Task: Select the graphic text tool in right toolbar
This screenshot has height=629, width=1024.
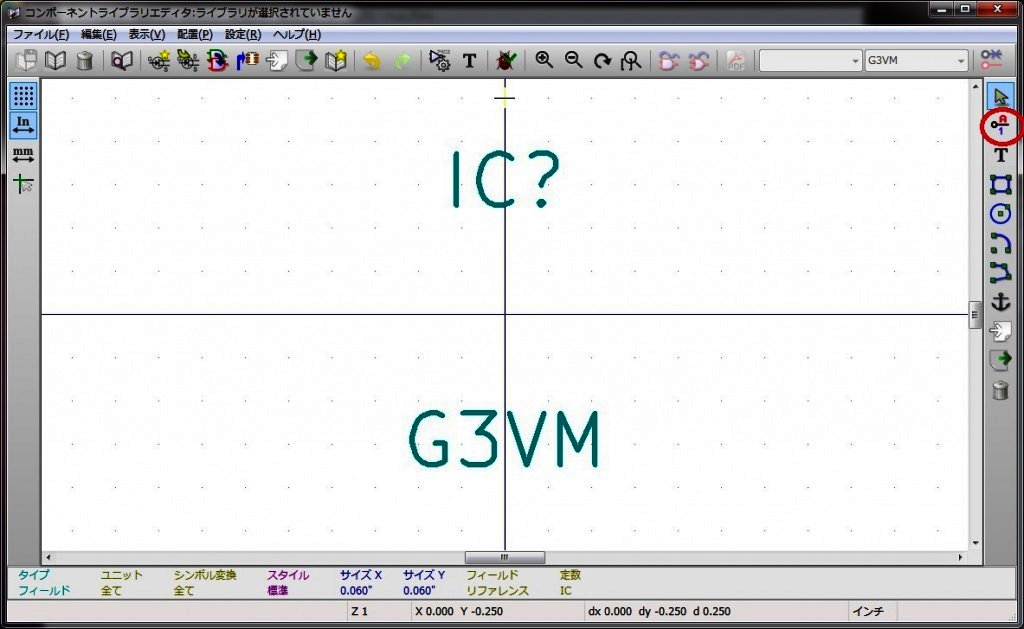Action: (x=1000, y=155)
